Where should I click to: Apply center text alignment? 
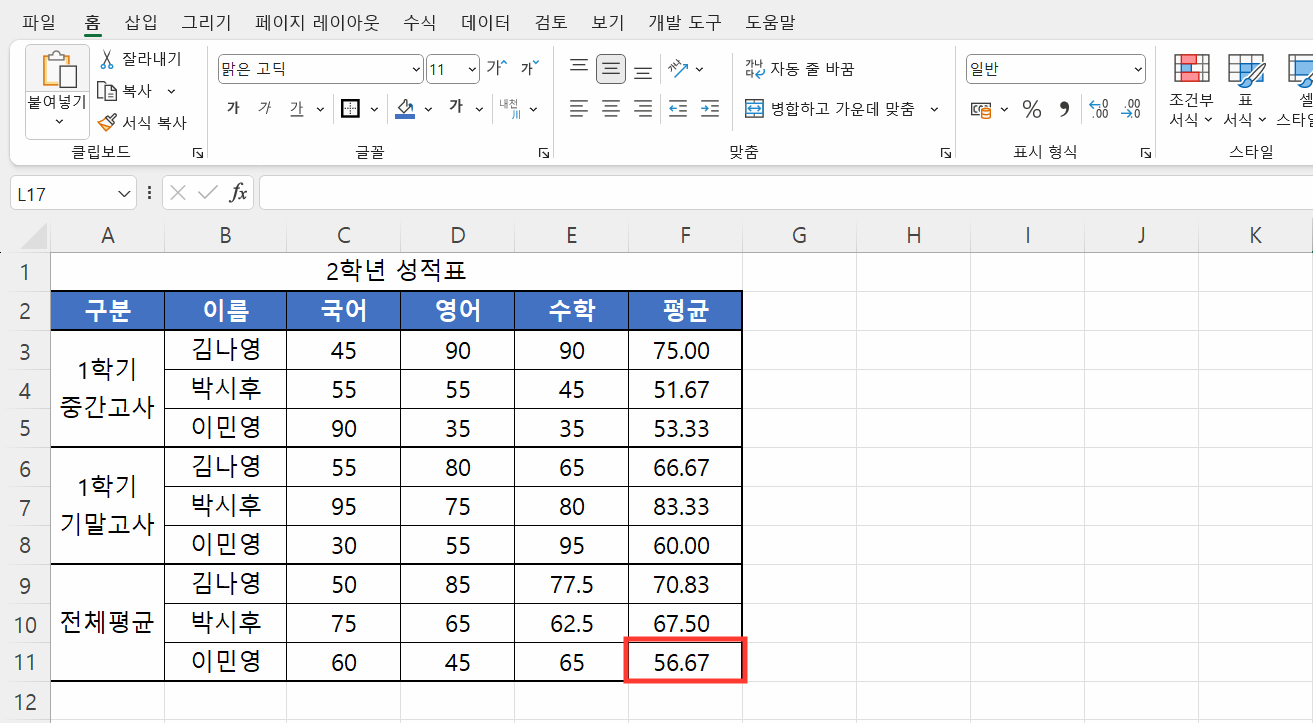[x=610, y=109]
